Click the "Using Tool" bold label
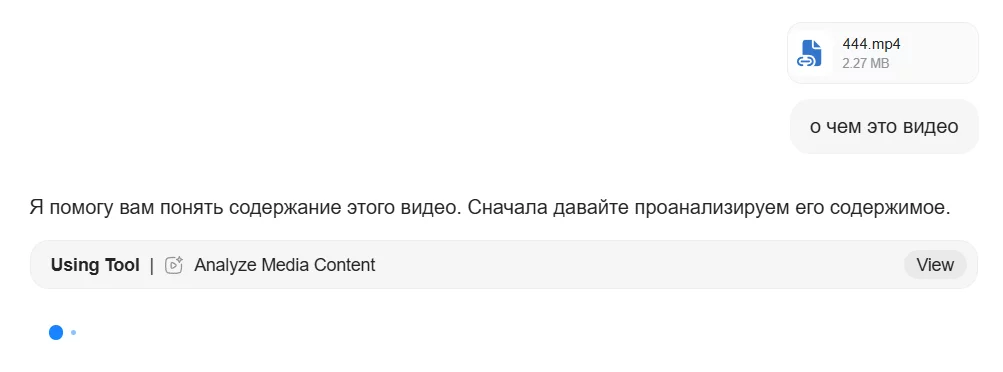This screenshot has height=372, width=1003. click(95, 265)
